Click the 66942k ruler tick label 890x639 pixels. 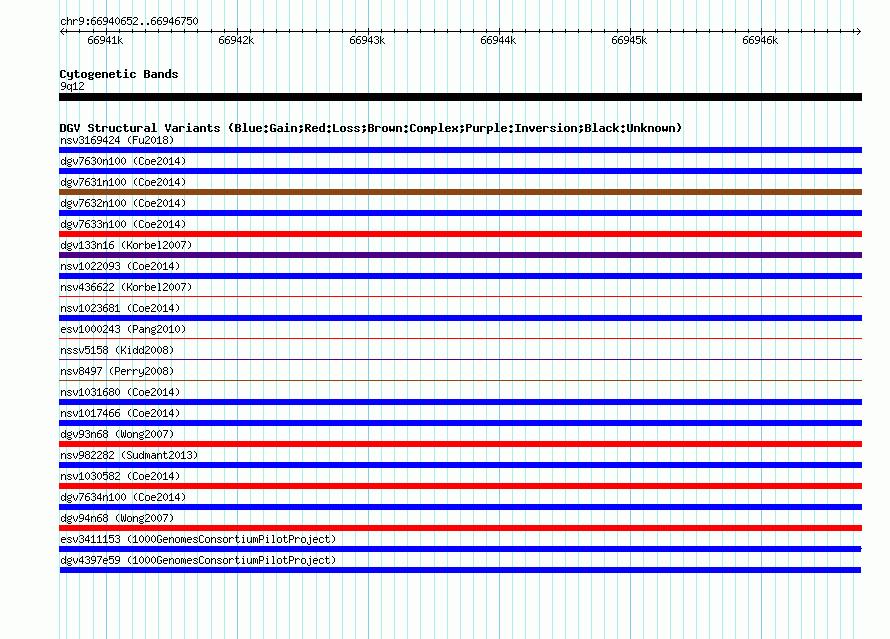click(x=236, y=40)
